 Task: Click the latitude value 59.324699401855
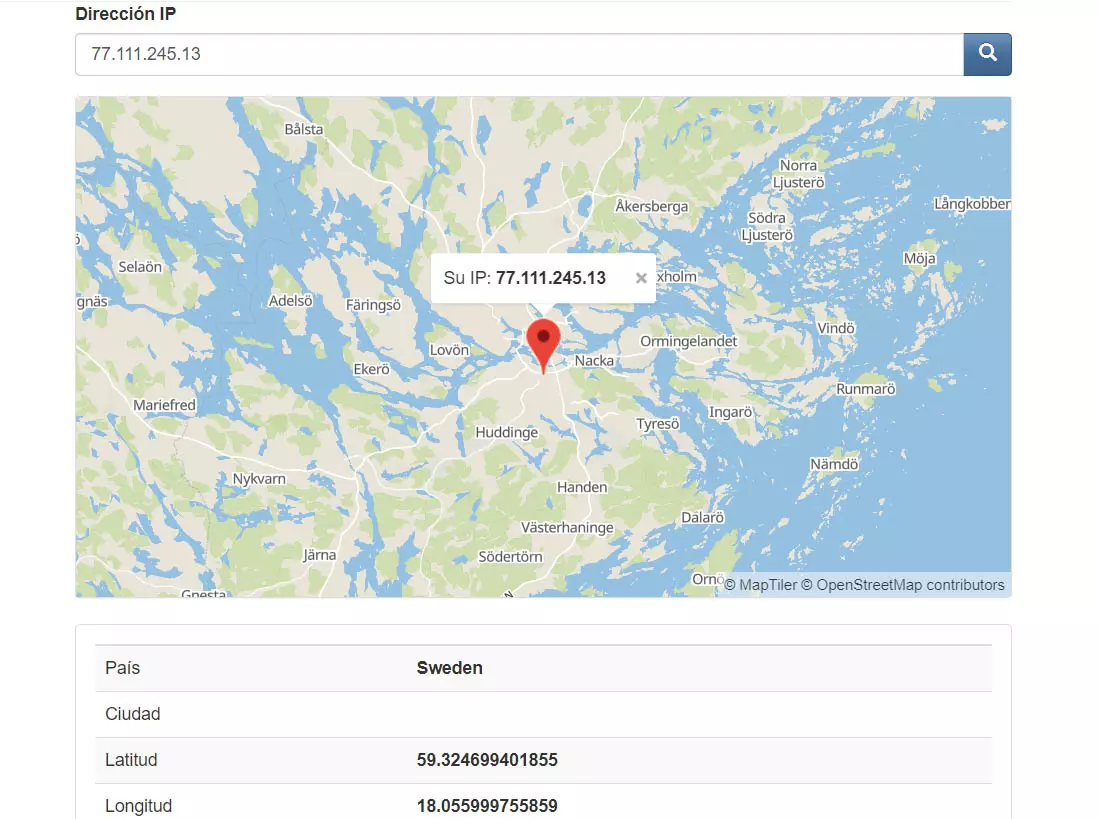tap(487, 760)
